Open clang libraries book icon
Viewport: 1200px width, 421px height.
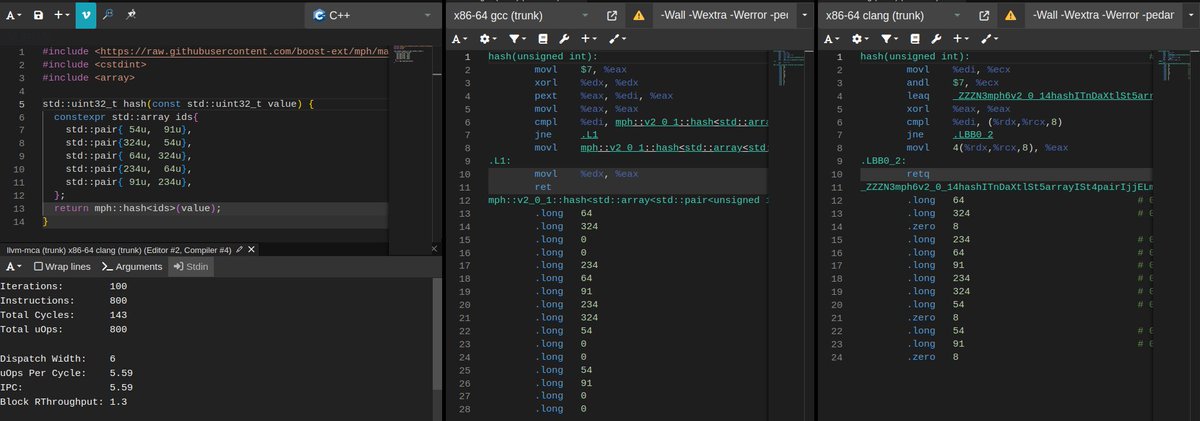(x=915, y=39)
